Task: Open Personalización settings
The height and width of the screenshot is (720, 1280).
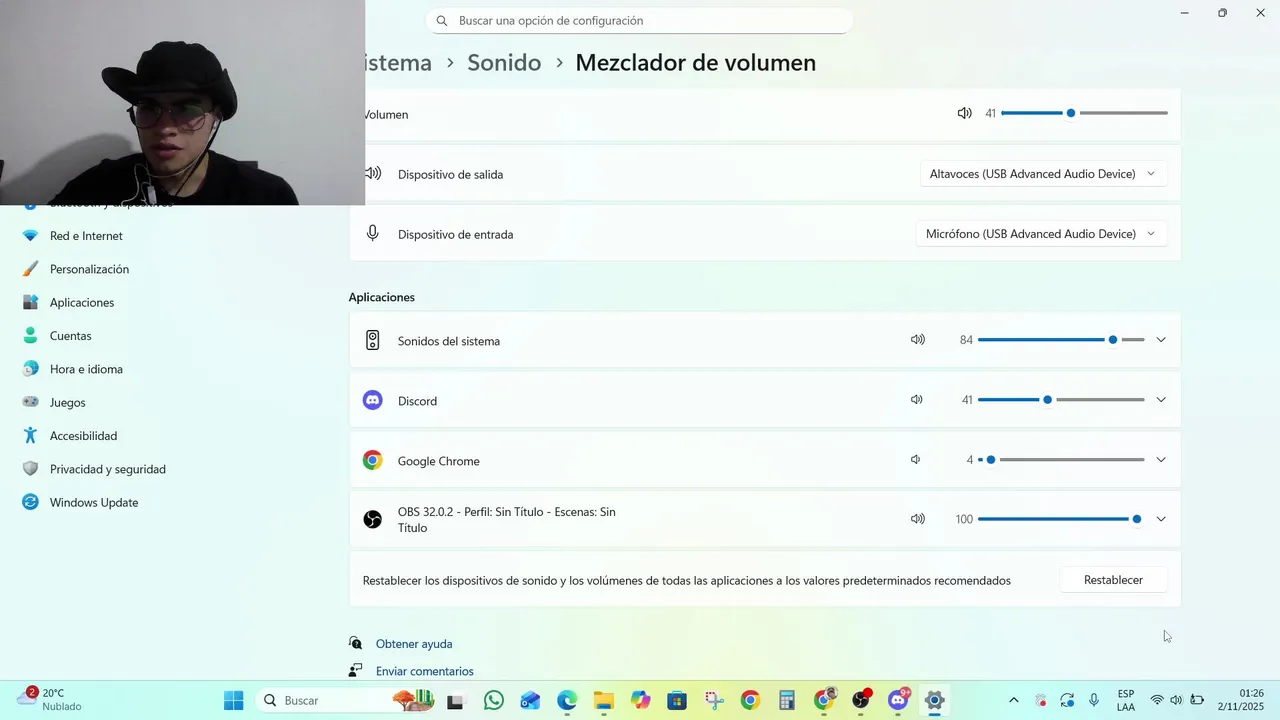Action: click(89, 269)
